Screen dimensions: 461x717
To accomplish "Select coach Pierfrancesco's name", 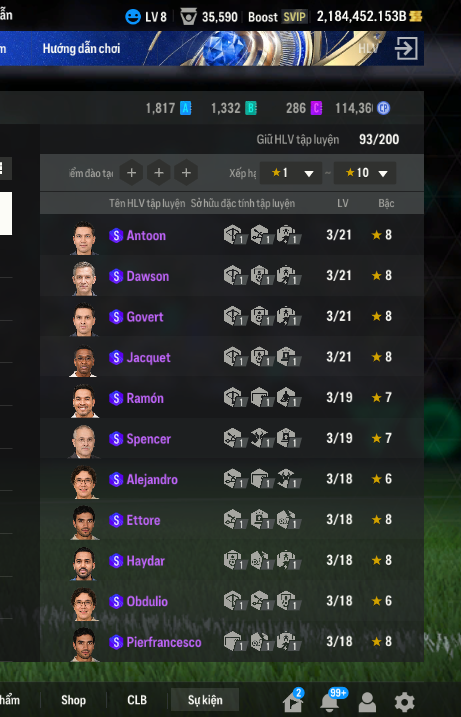I will pos(164,642).
